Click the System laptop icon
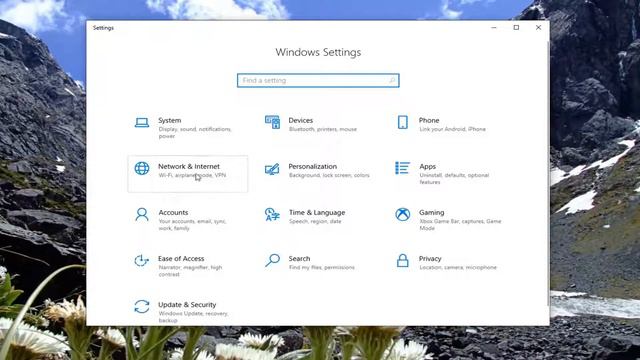This screenshot has width=640, height=360. [x=142, y=122]
